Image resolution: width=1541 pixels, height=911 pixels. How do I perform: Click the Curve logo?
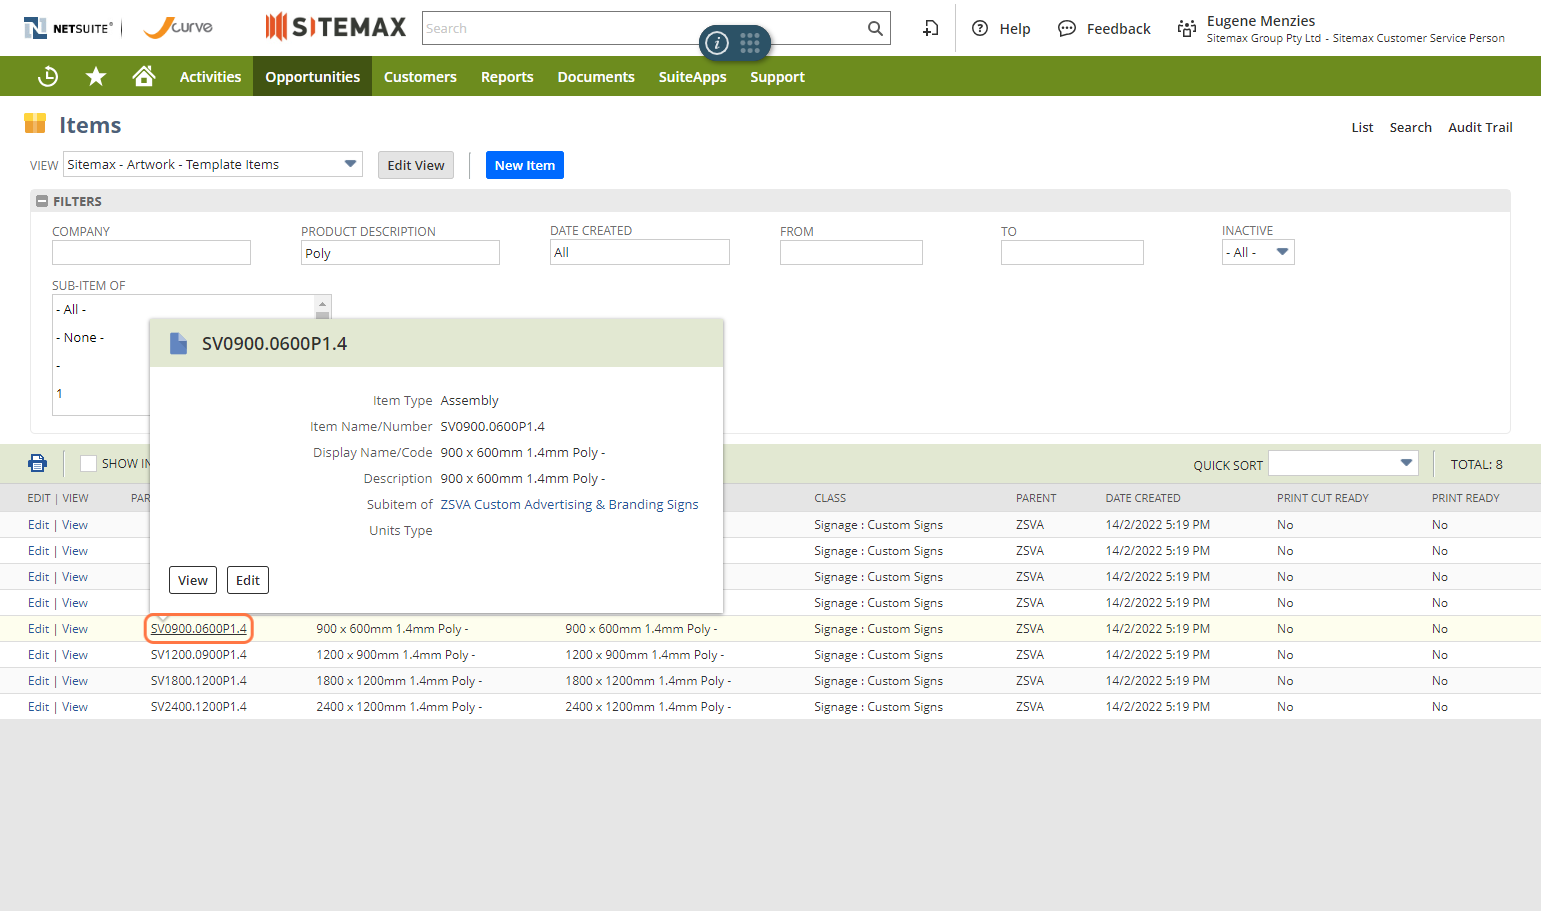[x=178, y=28]
